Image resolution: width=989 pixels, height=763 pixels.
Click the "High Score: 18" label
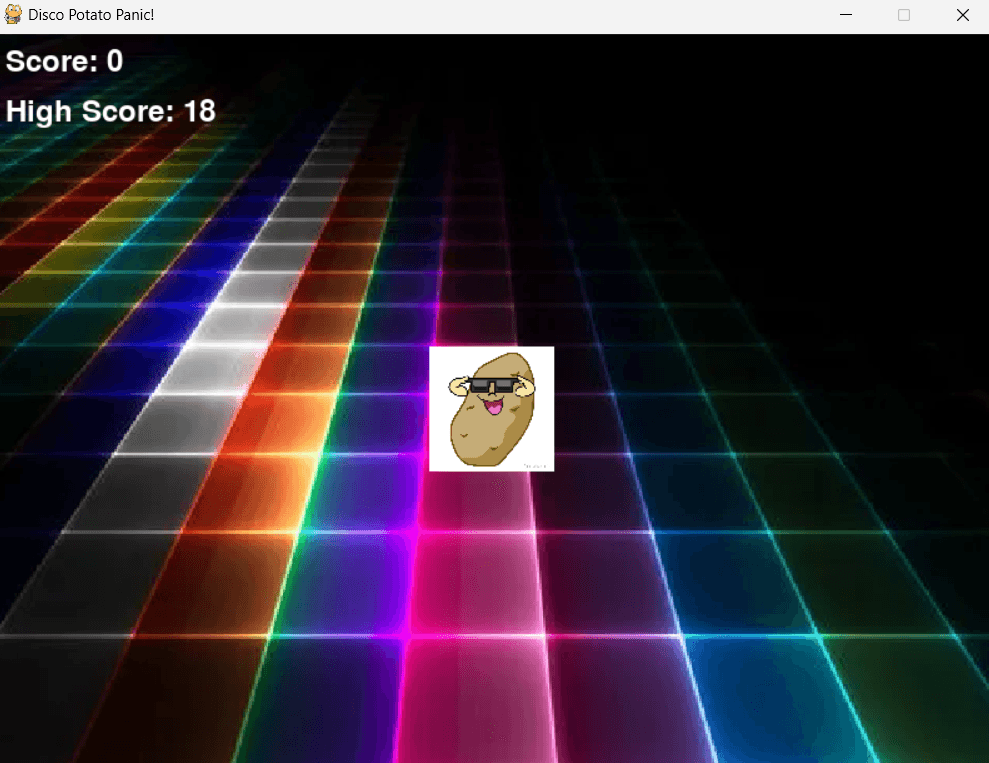[x=110, y=111]
